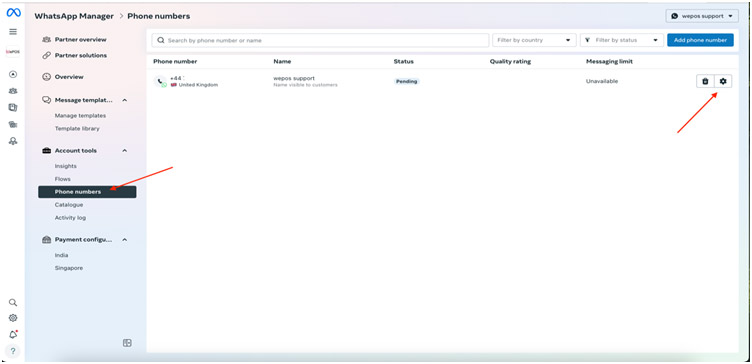The width and height of the screenshot is (752, 364).
Task: Click the Status column header
Action: pyautogui.click(x=403, y=61)
